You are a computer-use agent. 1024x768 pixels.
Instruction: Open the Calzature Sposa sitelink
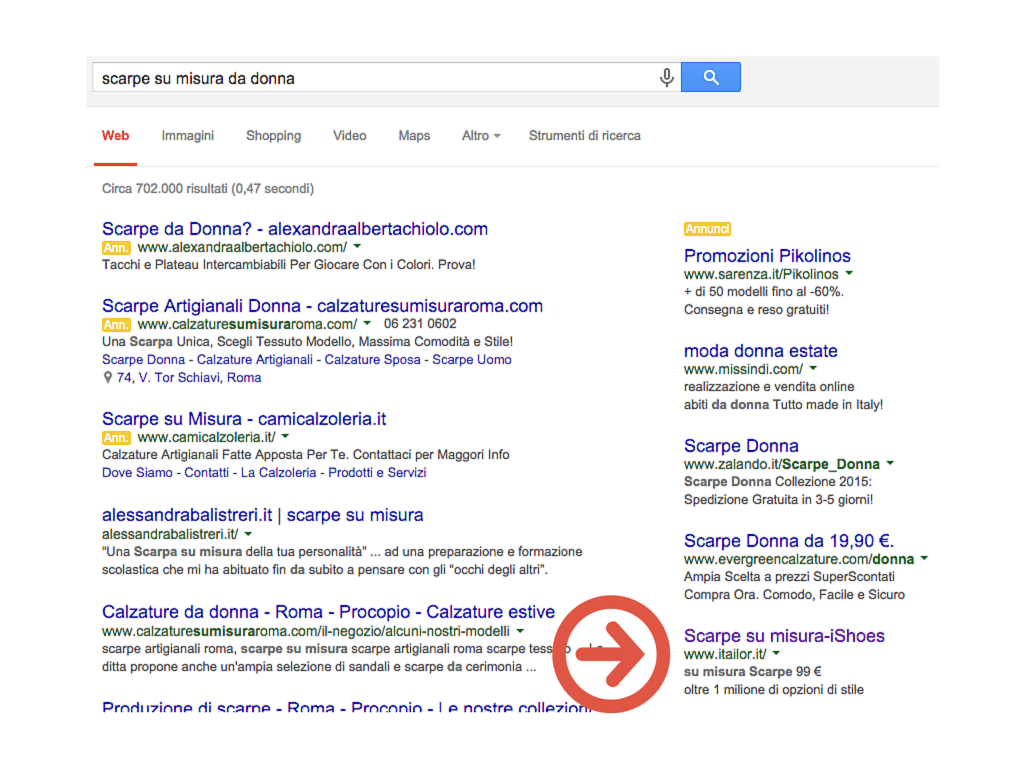pyautogui.click(x=372, y=360)
